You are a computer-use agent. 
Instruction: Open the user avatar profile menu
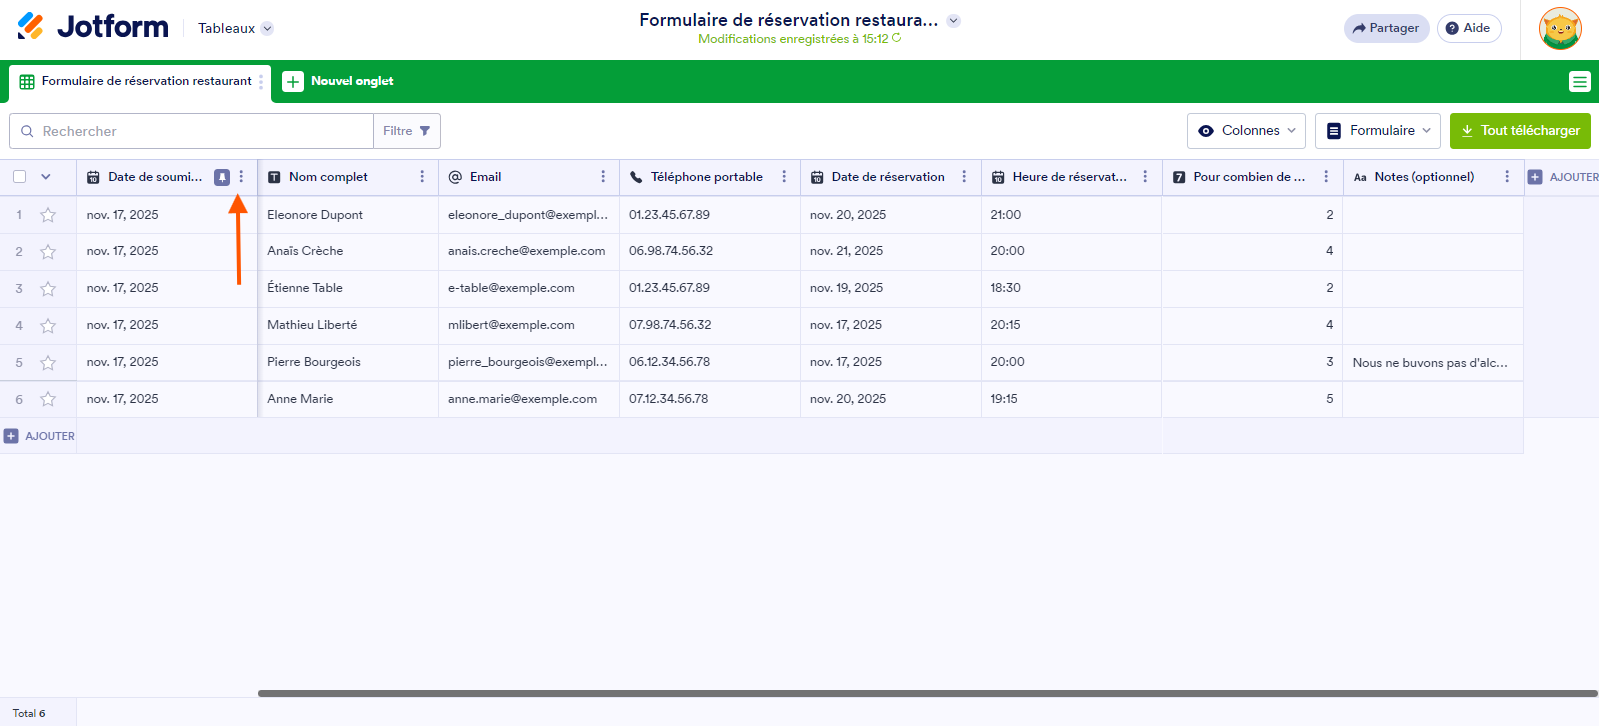click(x=1560, y=28)
